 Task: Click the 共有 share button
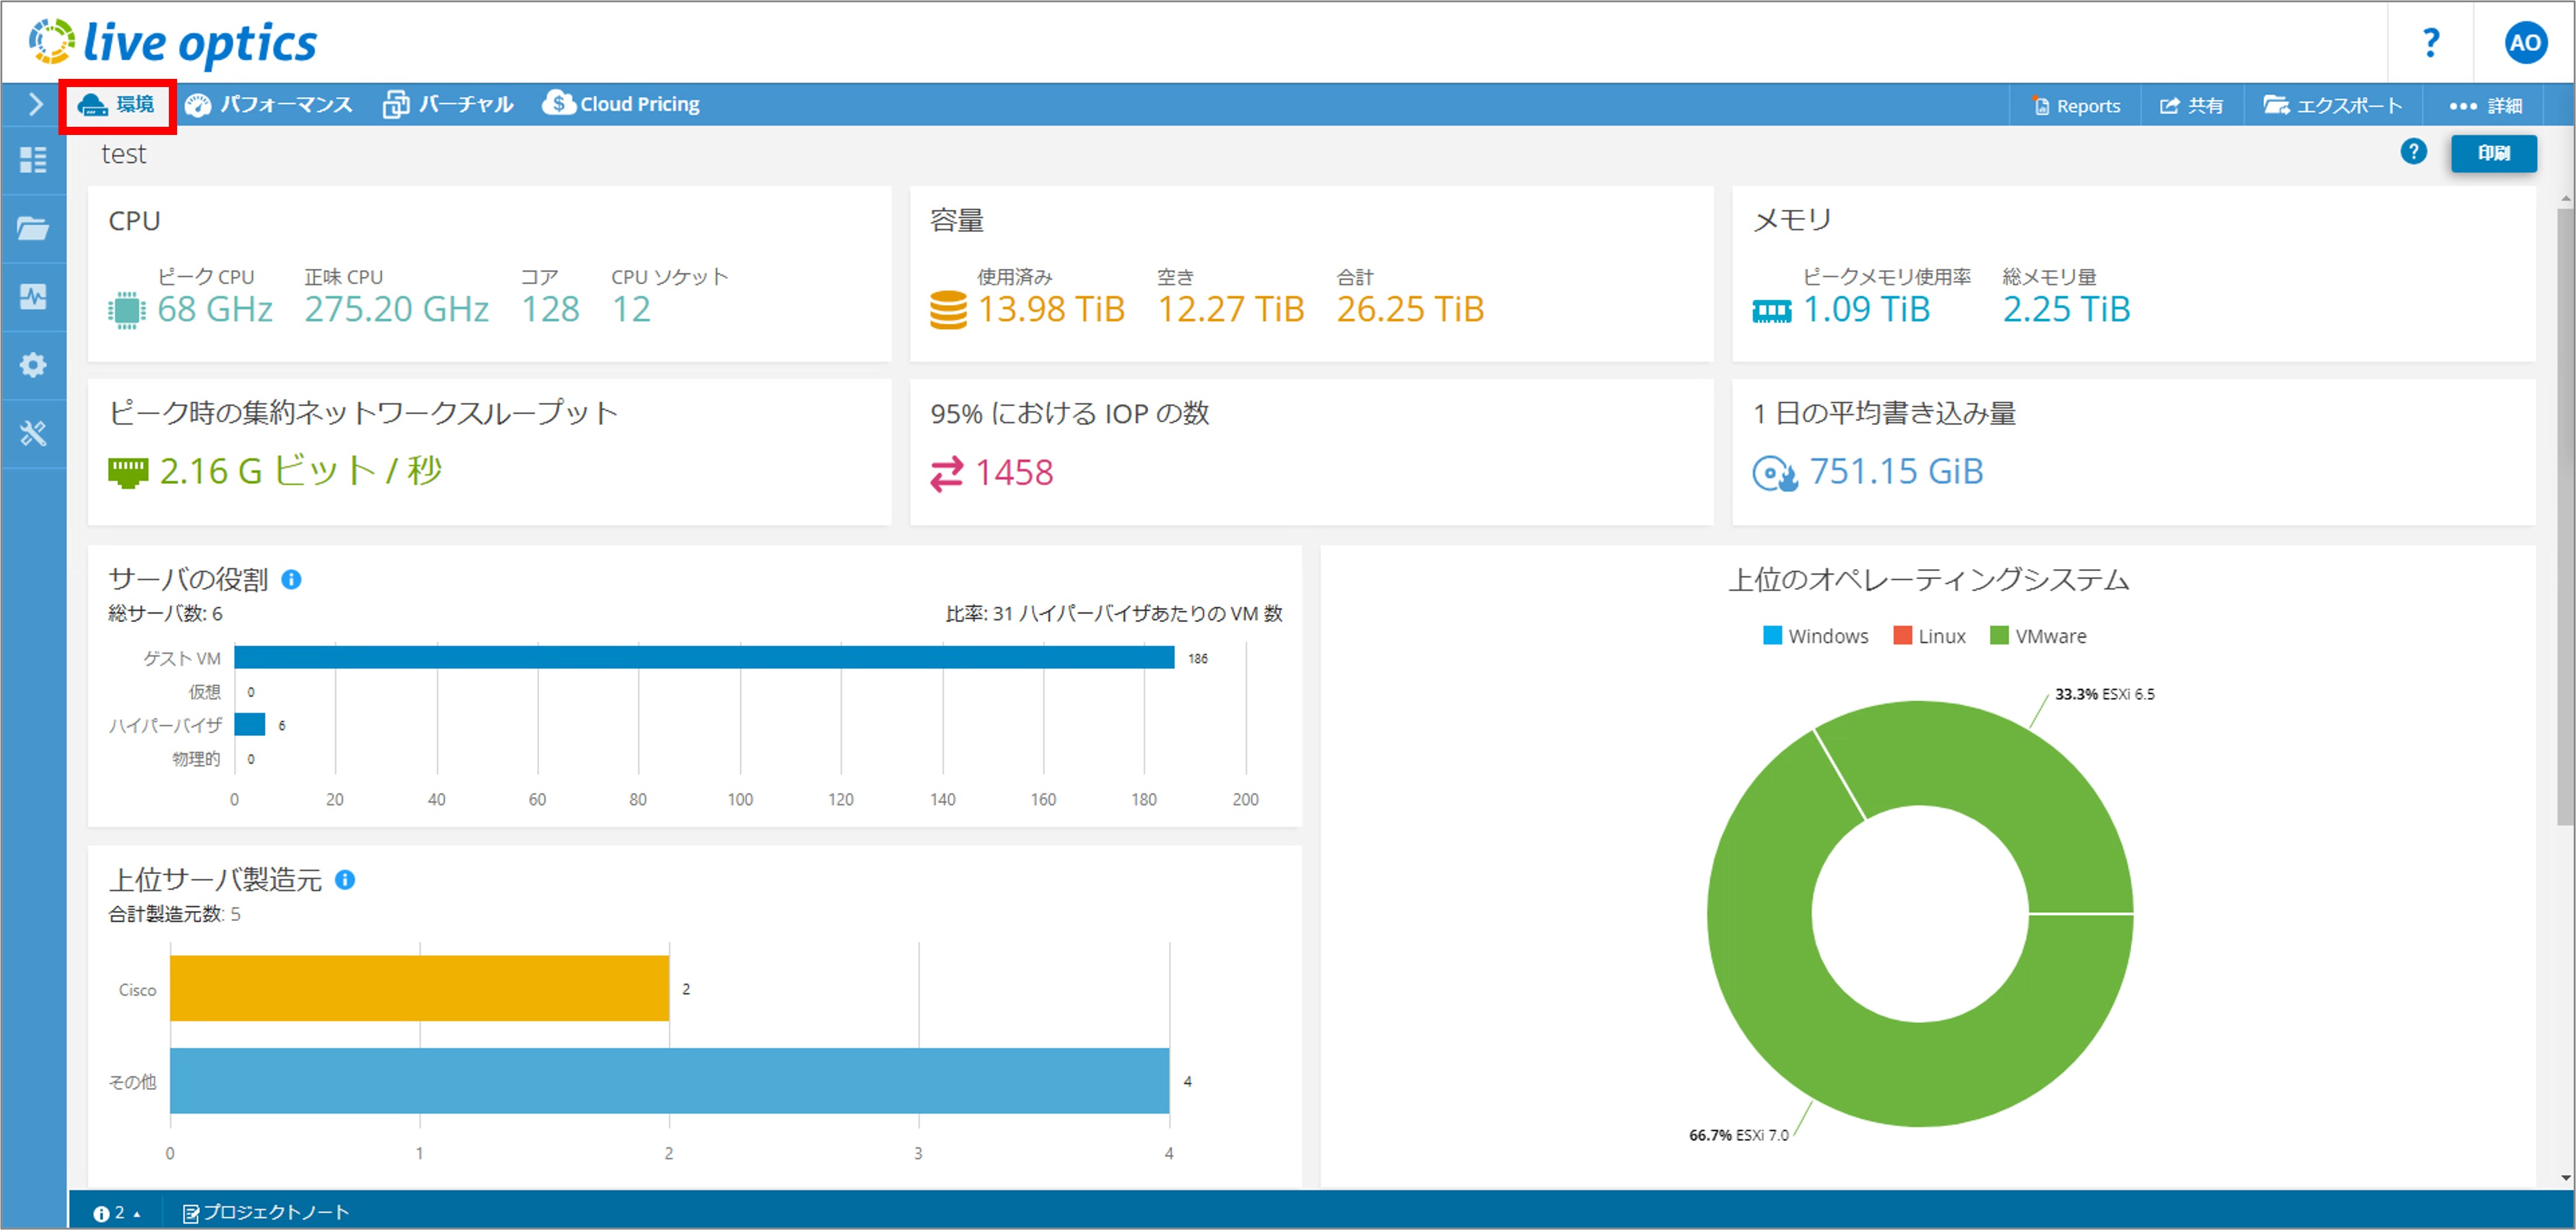click(x=2191, y=106)
